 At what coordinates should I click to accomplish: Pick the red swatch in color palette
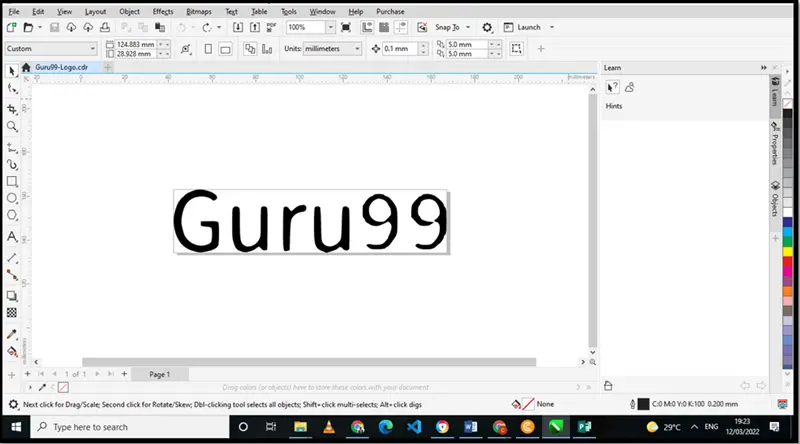(x=788, y=262)
